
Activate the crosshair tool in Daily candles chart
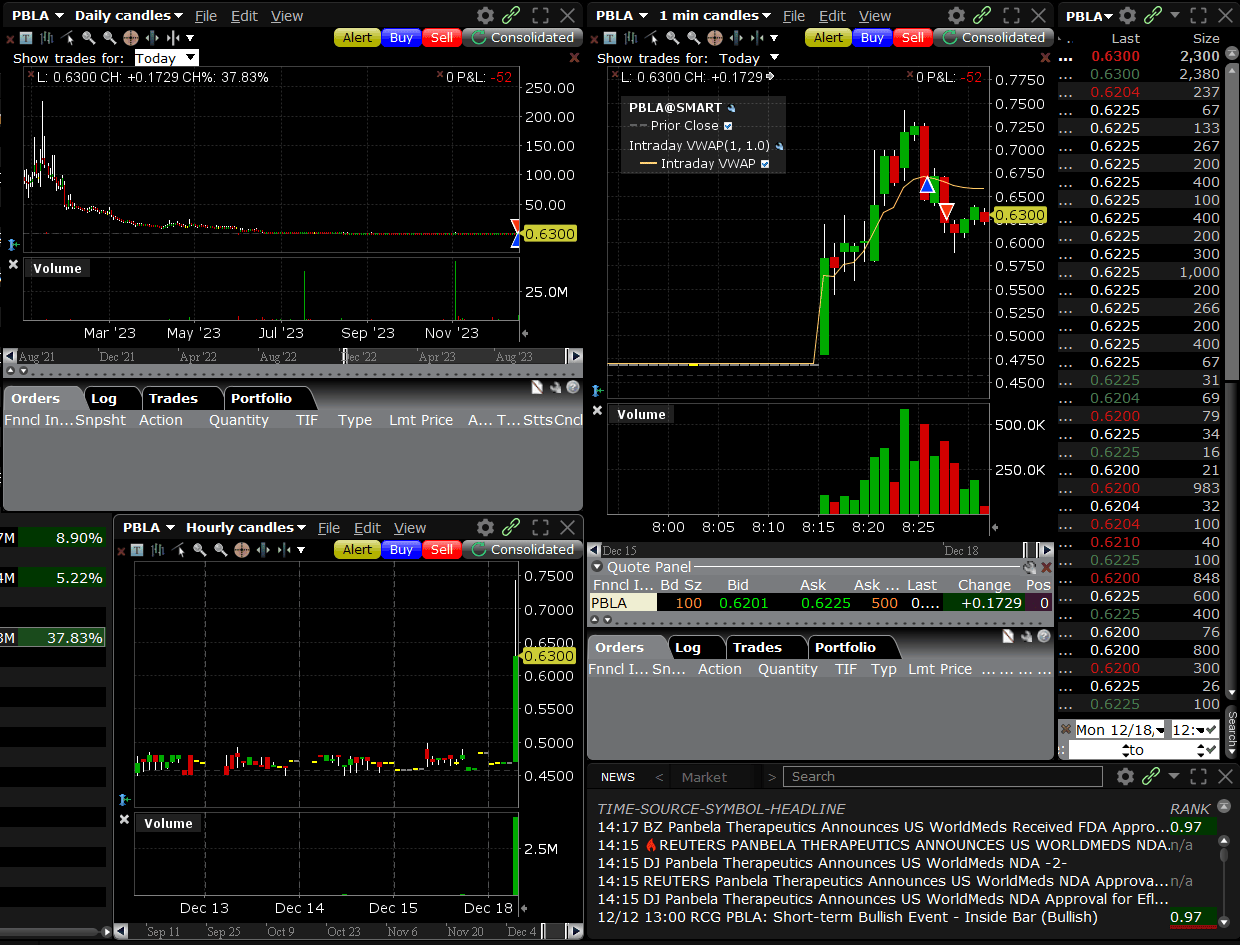click(x=131, y=38)
